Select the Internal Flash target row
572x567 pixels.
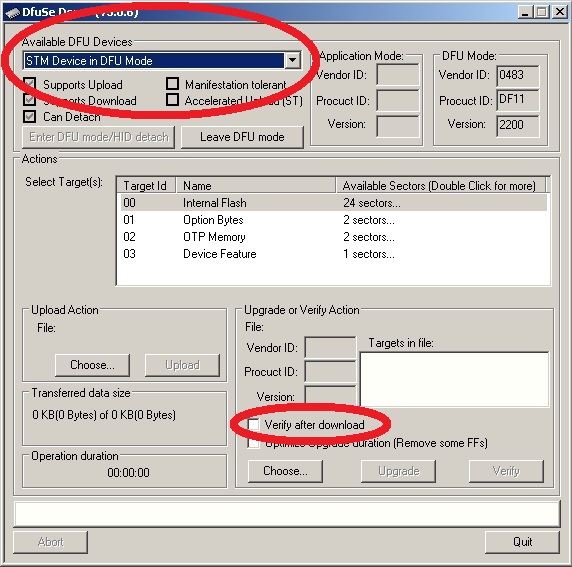click(333, 203)
